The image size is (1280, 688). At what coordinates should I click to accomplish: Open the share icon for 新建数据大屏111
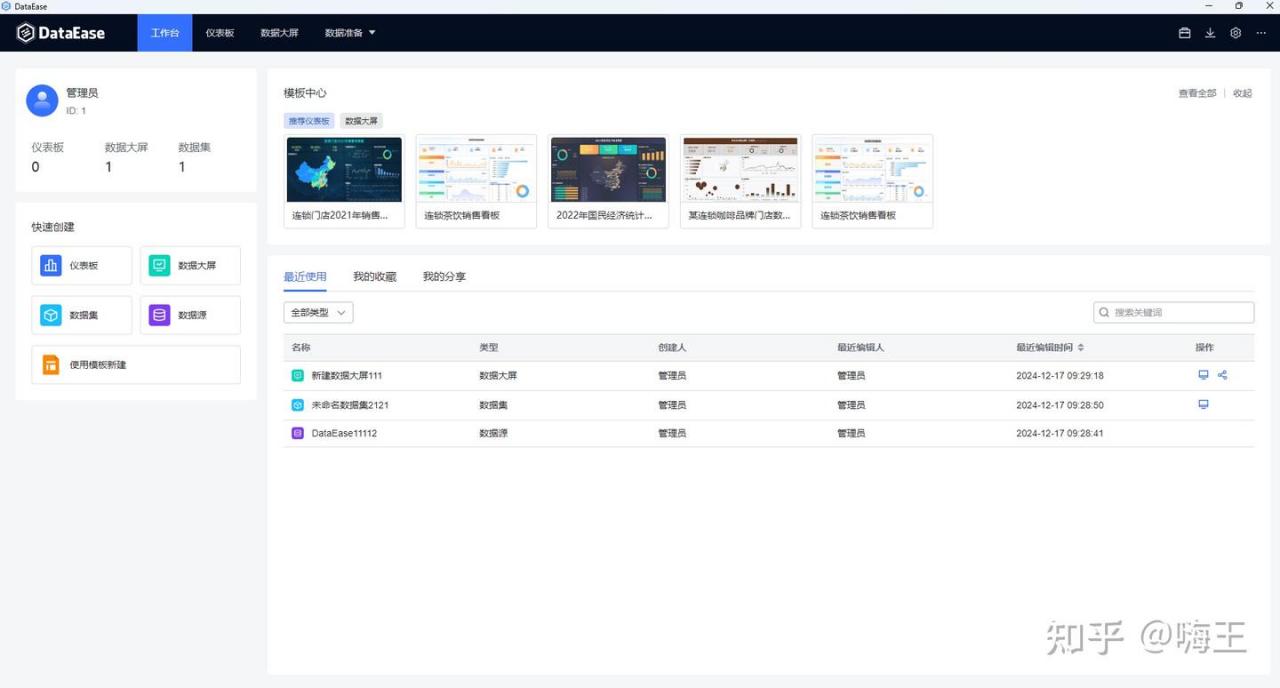[1222, 375]
